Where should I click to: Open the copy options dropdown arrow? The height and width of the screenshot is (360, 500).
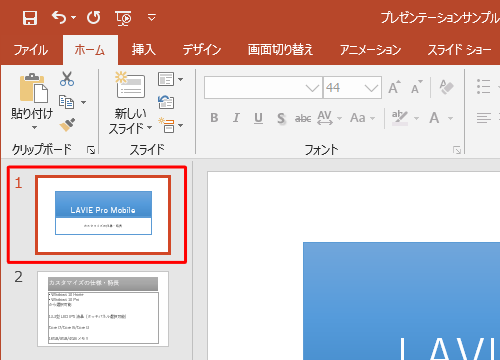point(83,102)
